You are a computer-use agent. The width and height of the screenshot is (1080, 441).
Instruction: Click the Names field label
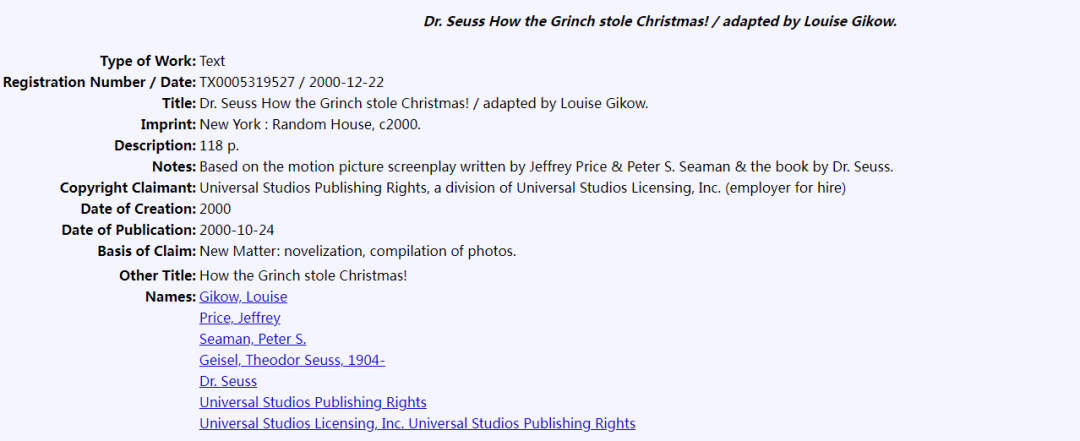(x=170, y=297)
